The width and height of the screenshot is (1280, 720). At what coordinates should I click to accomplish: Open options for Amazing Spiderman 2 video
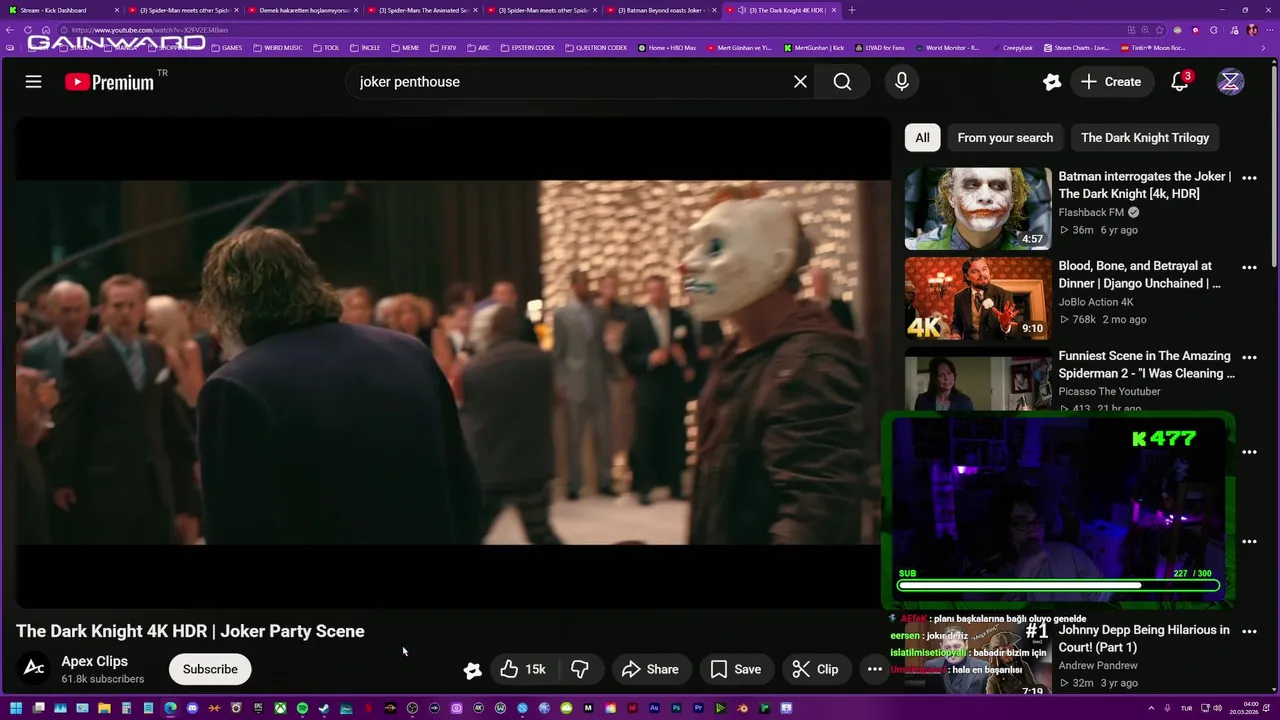[x=1249, y=358]
